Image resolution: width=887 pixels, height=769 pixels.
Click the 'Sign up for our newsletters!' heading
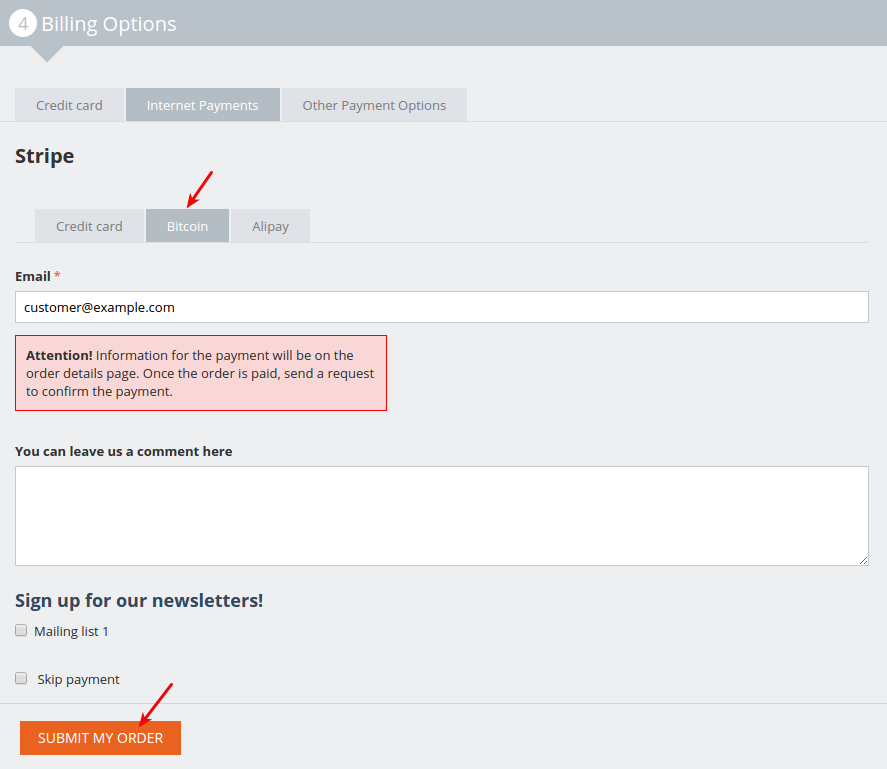(x=139, y=600)
